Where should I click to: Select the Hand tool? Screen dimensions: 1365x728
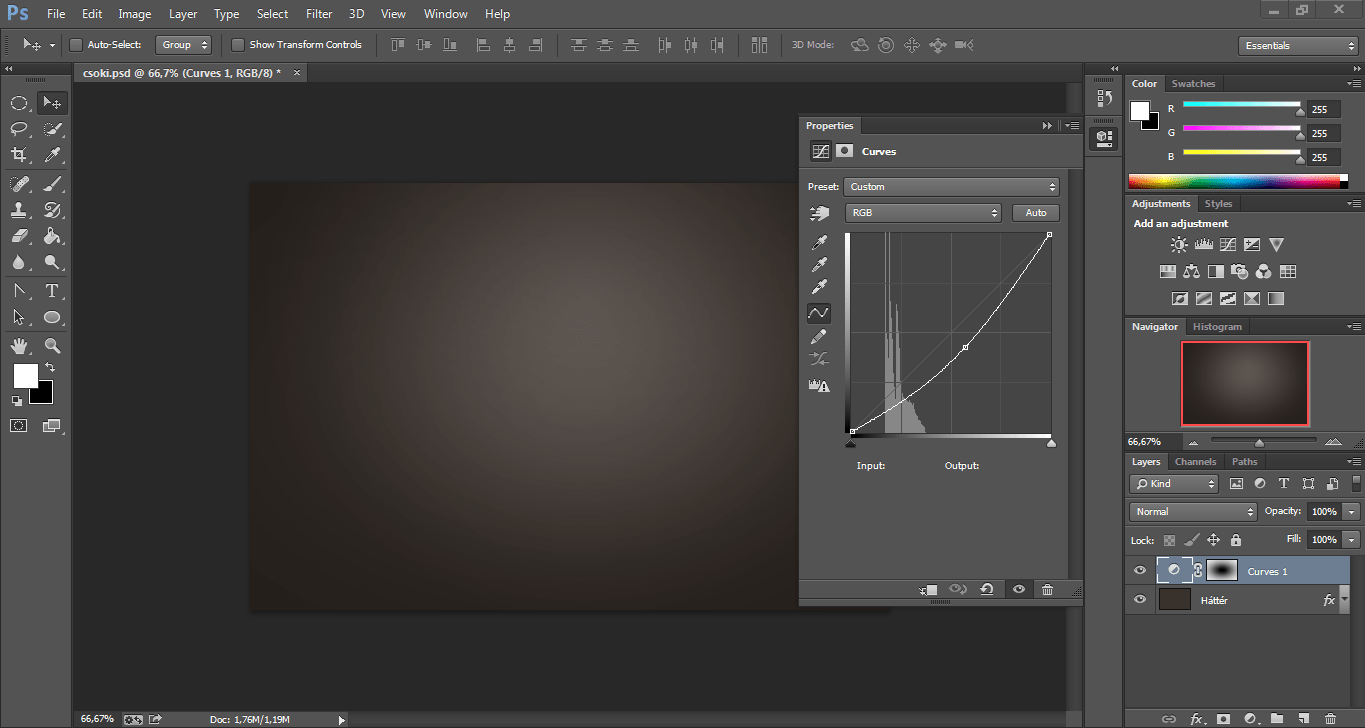pos(19,346)
